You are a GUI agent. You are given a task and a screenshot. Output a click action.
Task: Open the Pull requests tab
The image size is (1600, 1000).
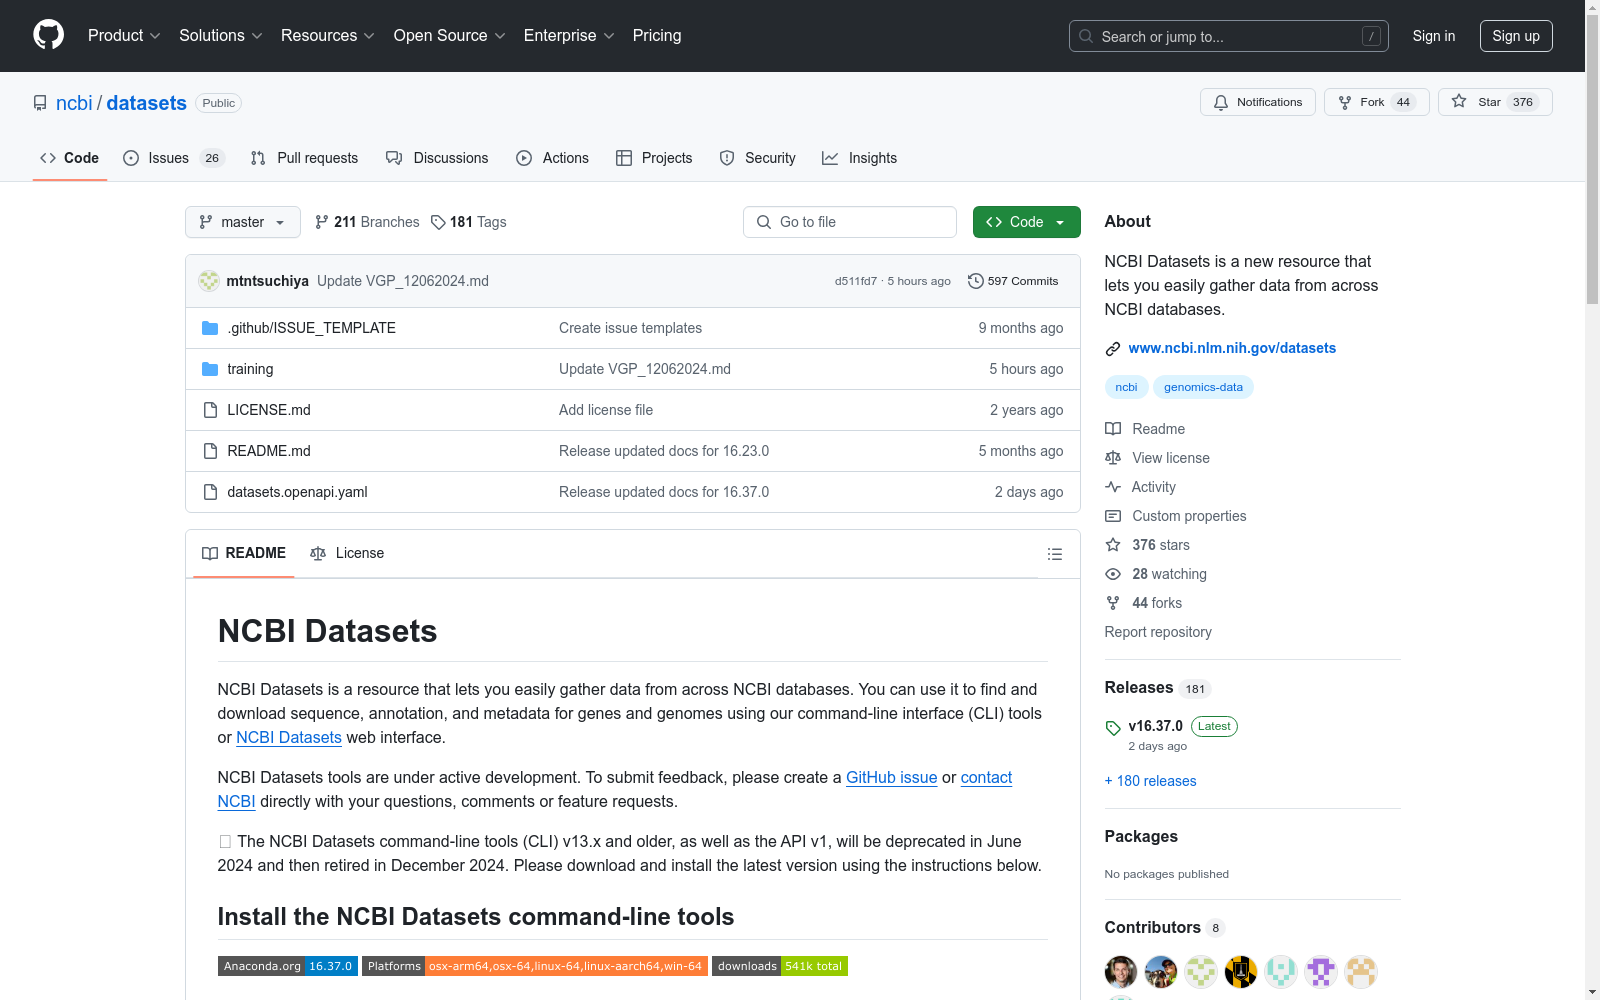304,158
